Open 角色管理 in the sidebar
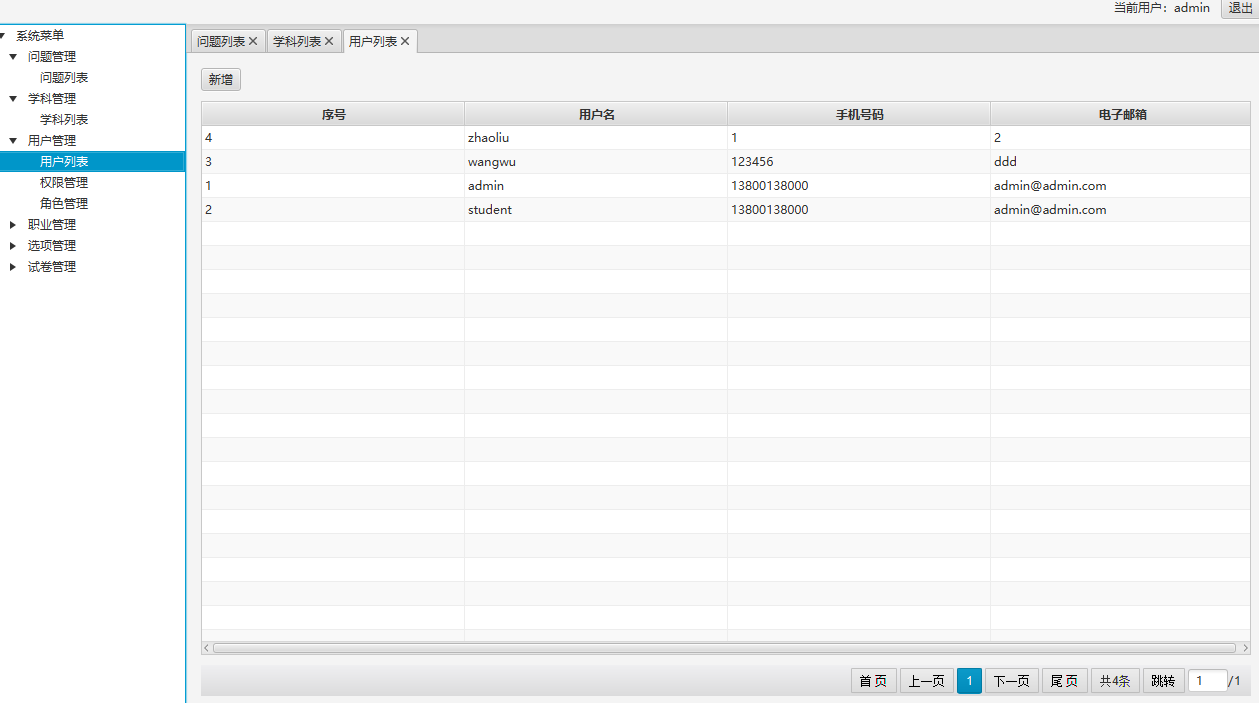The image size is (1259, 703). tap(64, 204)
